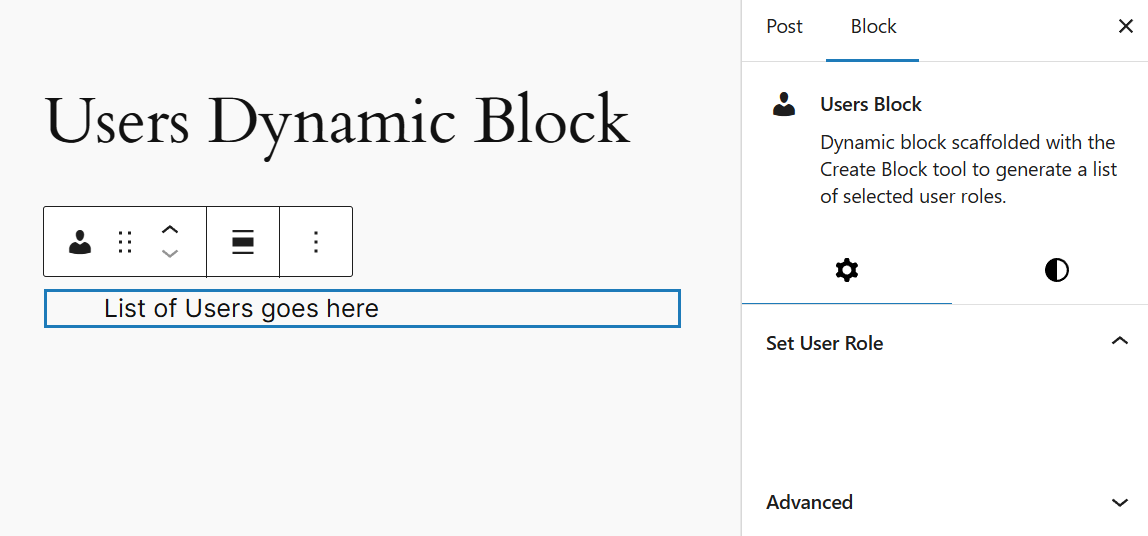Open block options three-dot menu
Screen dimensions: 1148x536
click(316, 242)
